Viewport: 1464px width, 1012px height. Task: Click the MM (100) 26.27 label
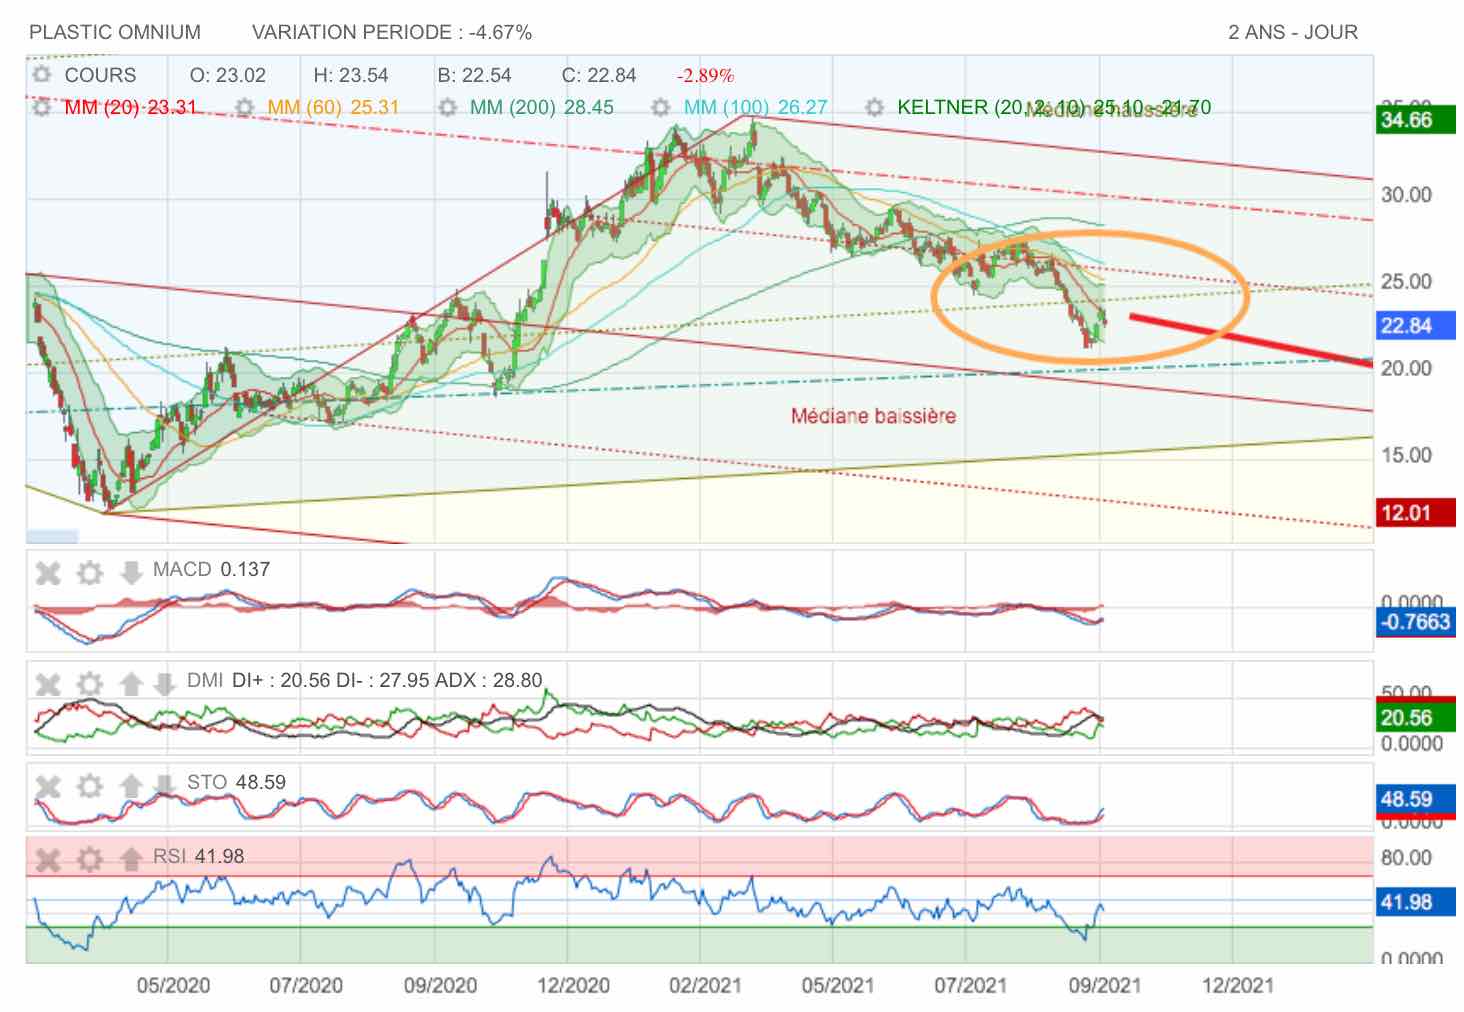(756, 107)
